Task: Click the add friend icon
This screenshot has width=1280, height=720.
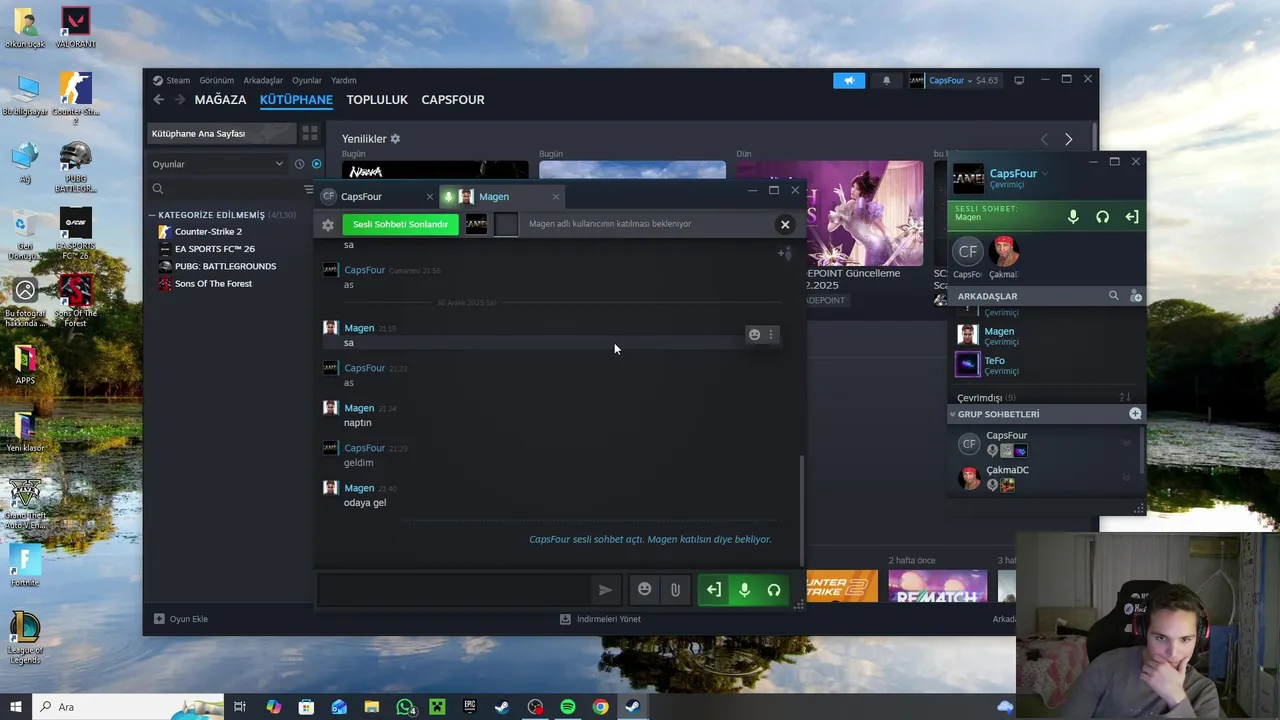Action: (x=1135, y=296)
